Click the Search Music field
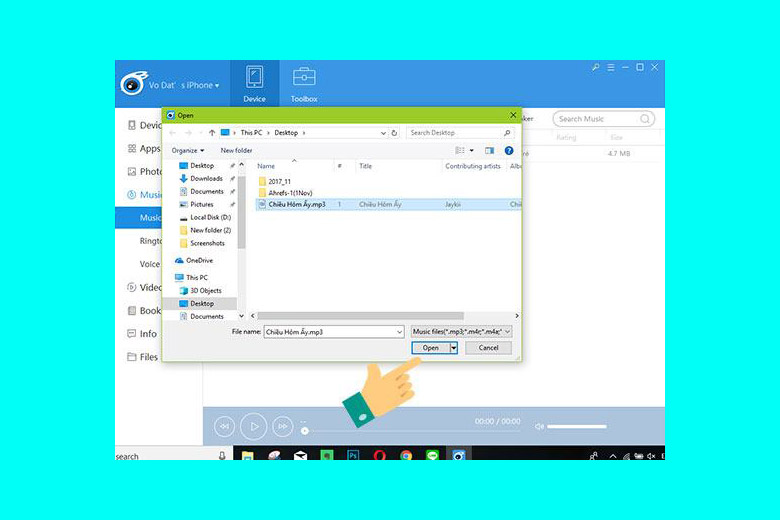This screenshot has height=520, width=780. (x=603, y=119)
